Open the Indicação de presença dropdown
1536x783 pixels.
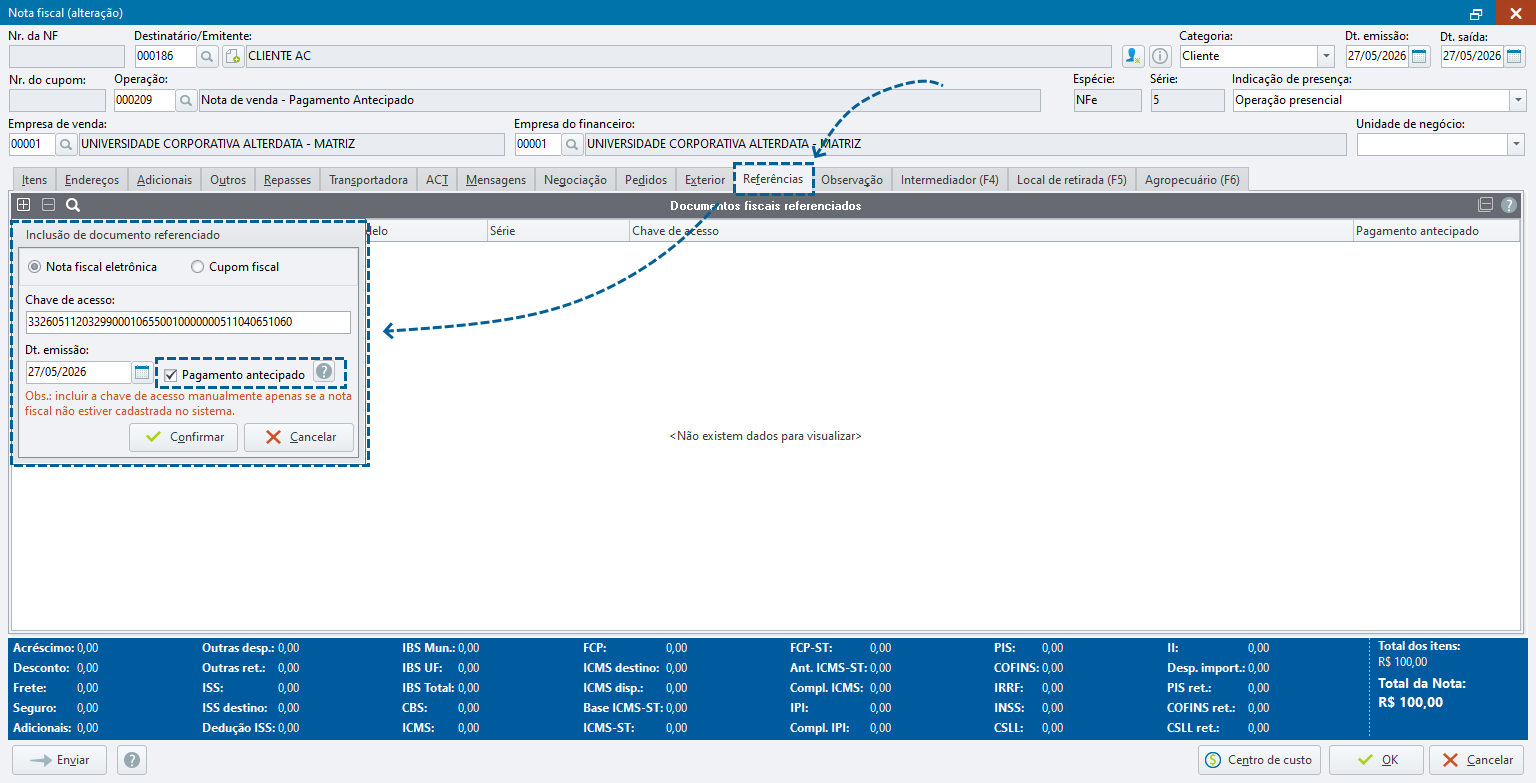(1518, 100)
